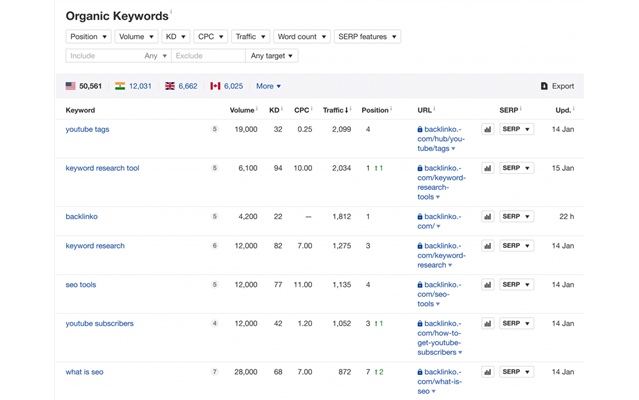Open the SERP dropdown for keyword research tool row

click(x=516, y=168)
